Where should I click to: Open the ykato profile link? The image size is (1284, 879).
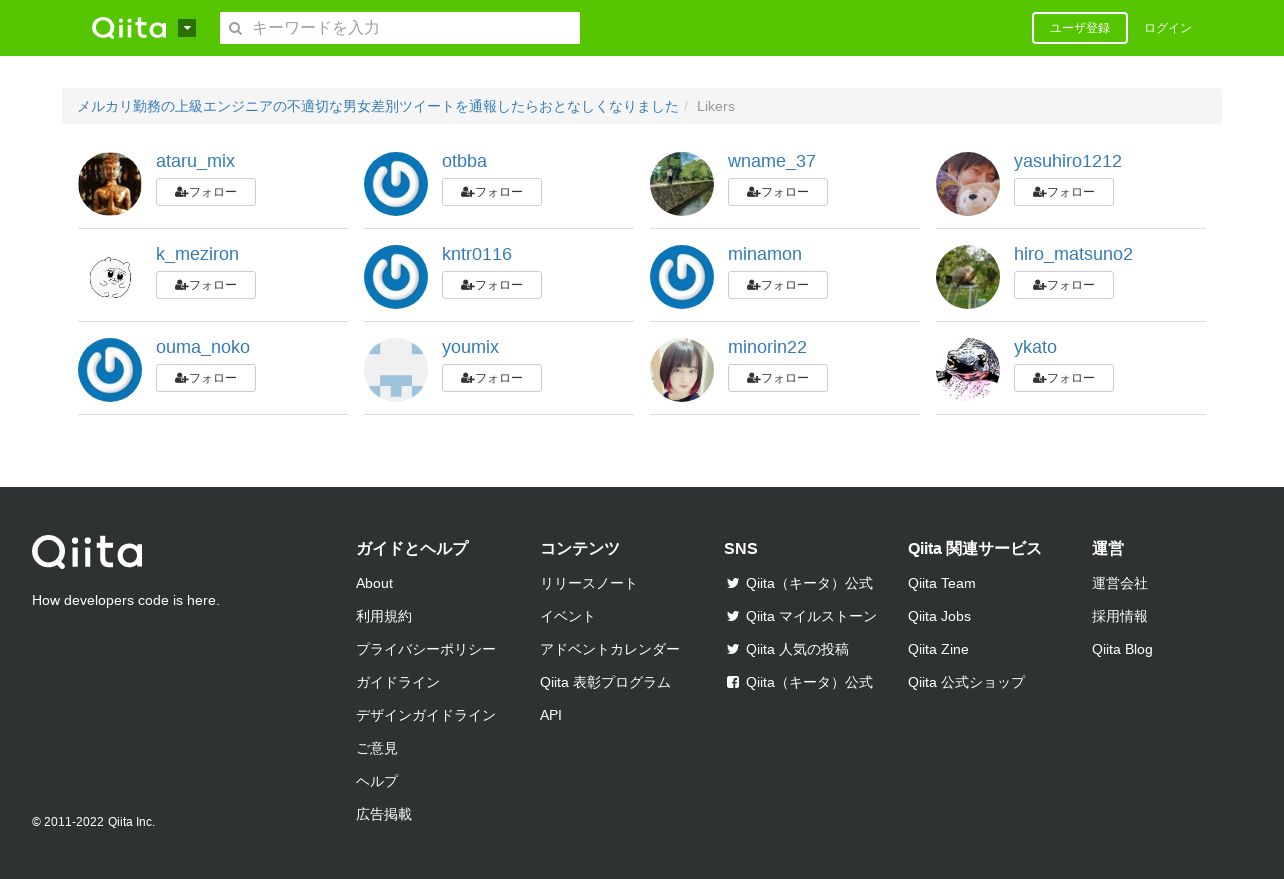pyautogui.click(x=1035, y=347)
